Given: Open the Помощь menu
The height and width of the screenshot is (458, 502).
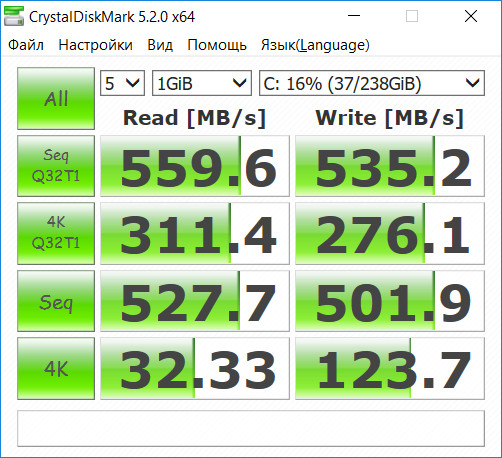Looking at the screenshot, I should tap(217, 45).
